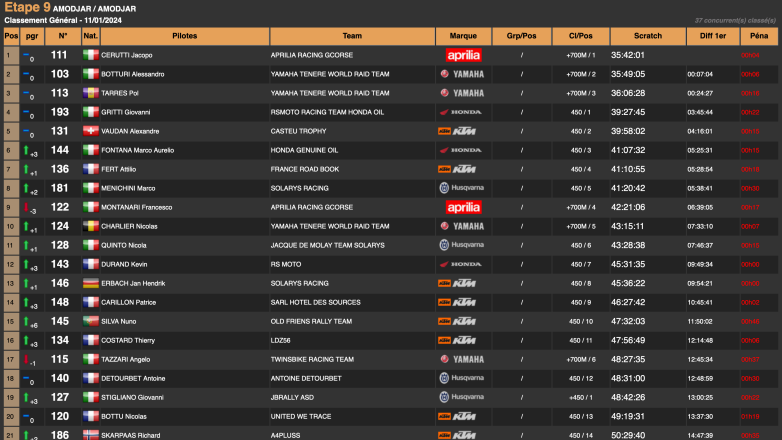Select the Péna column header

(758, 36)
